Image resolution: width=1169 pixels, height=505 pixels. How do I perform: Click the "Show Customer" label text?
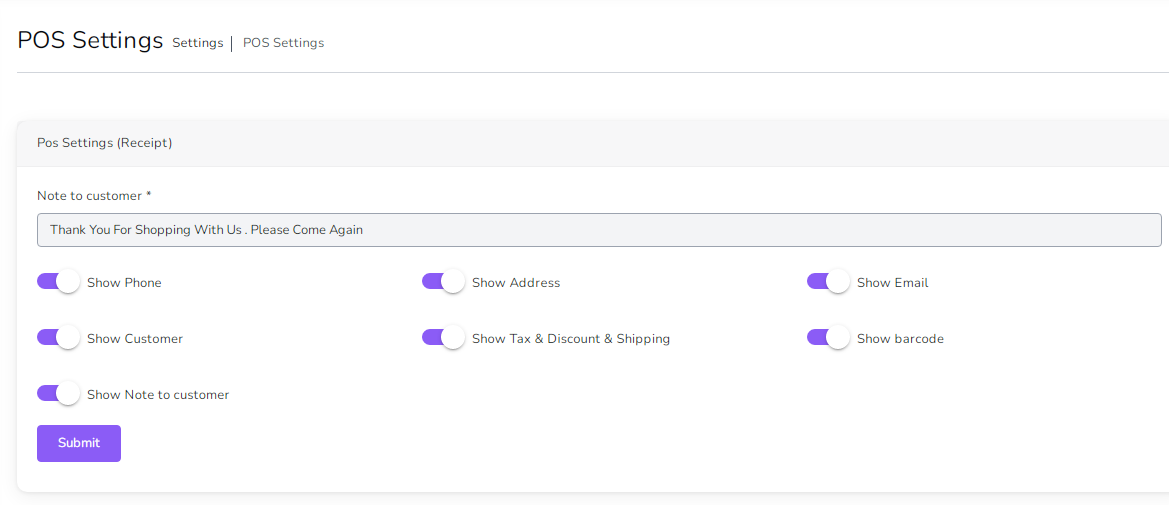(x=135, y=339)
